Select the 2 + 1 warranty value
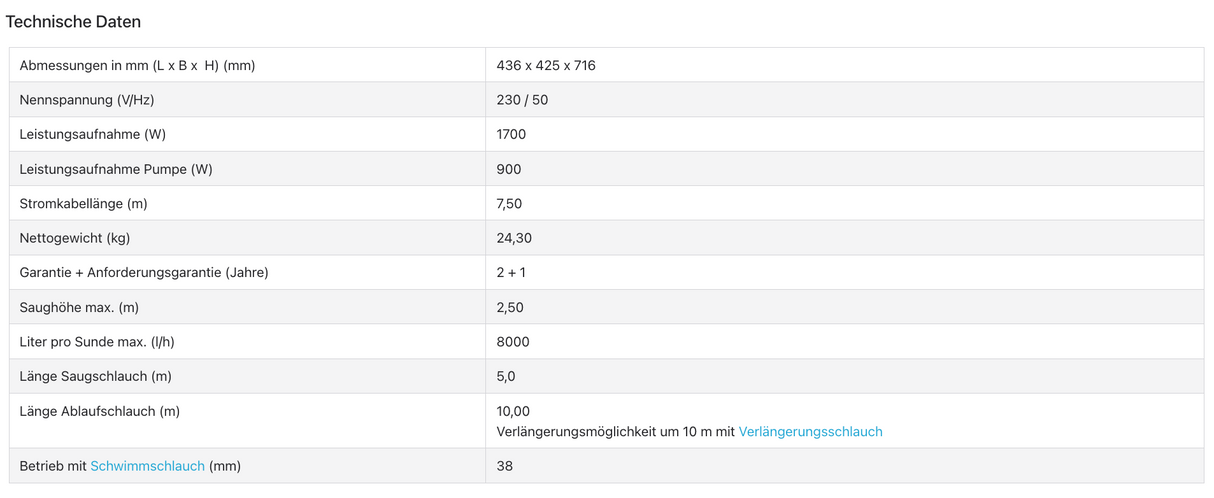1214x498 pixels. [x=511, y=273]
